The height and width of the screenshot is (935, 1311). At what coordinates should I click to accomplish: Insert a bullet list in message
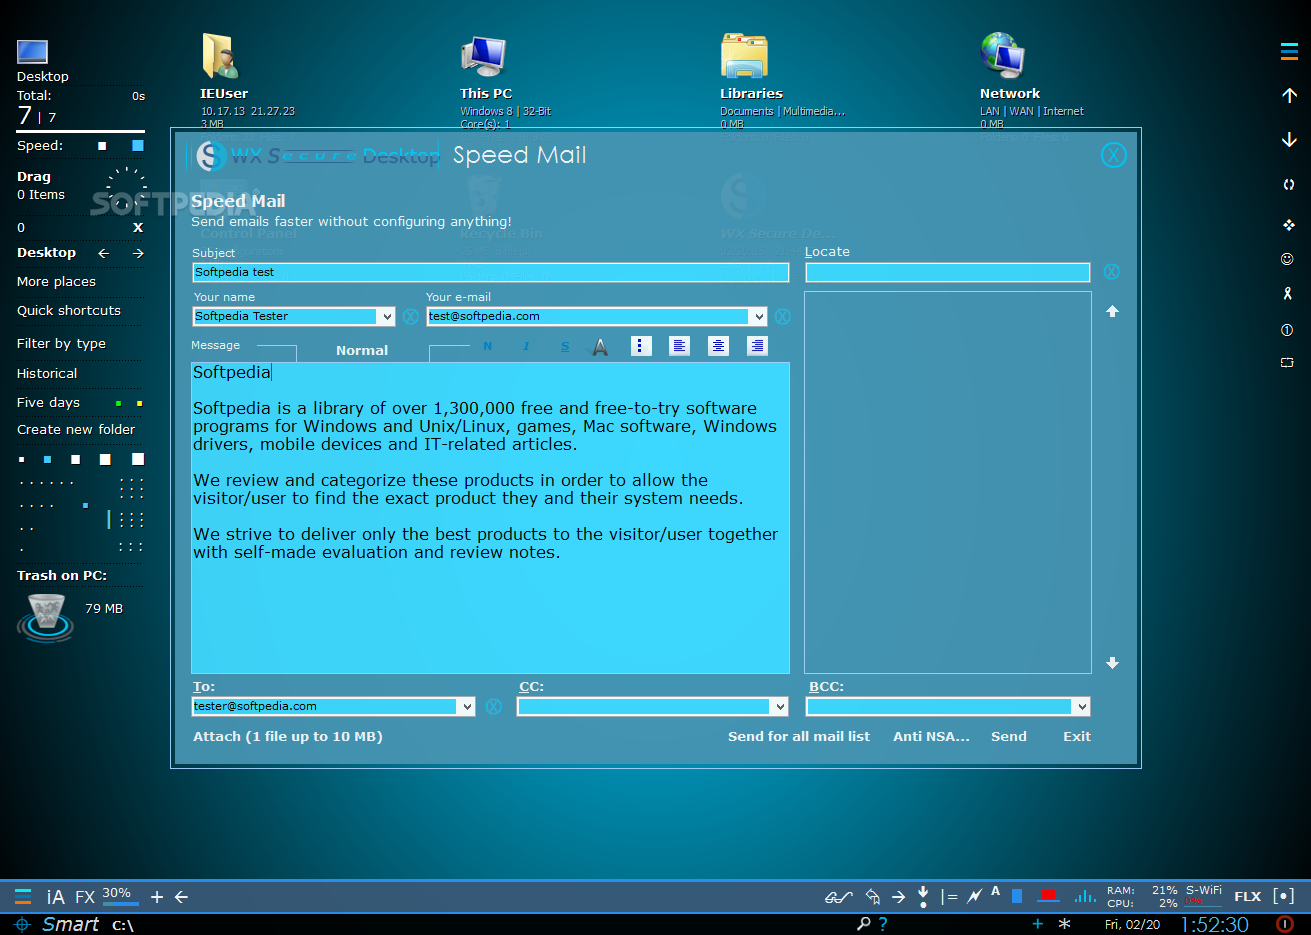pyautogui.click(x=641, y=345)
